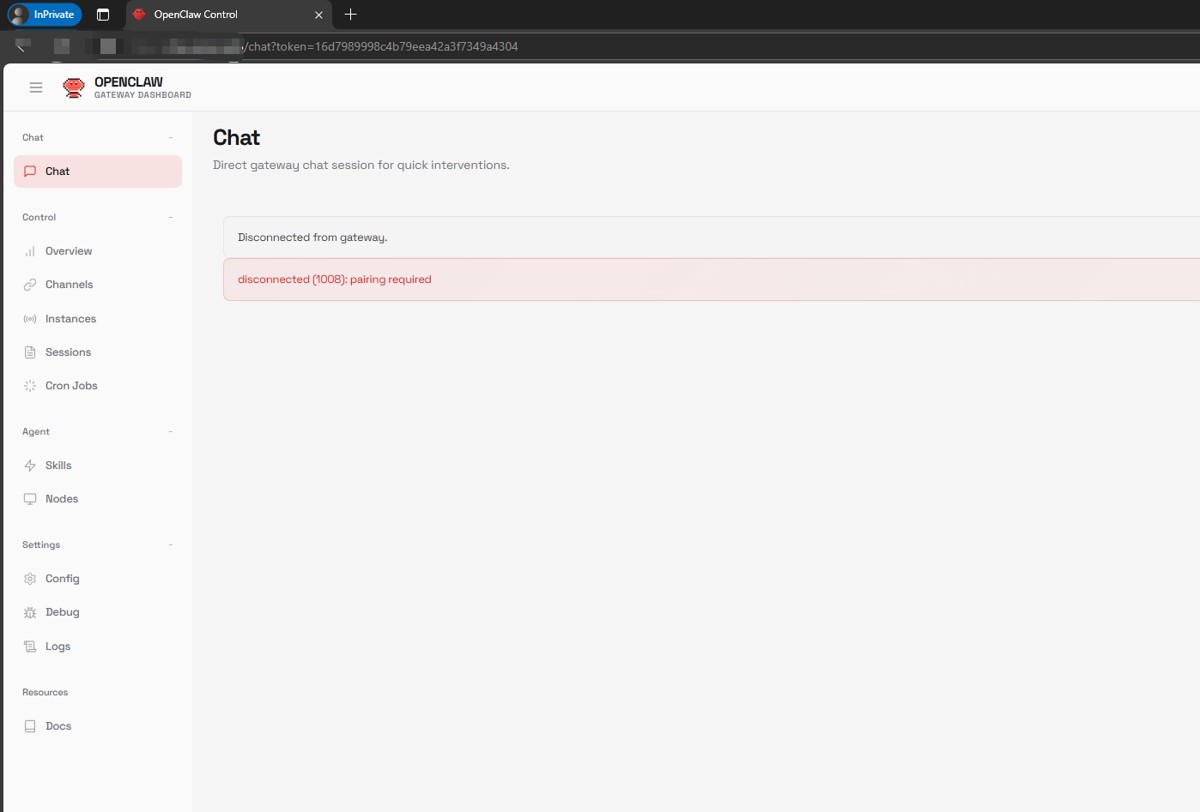Toggle the hamburger sidebar menu

click(36, 88)
